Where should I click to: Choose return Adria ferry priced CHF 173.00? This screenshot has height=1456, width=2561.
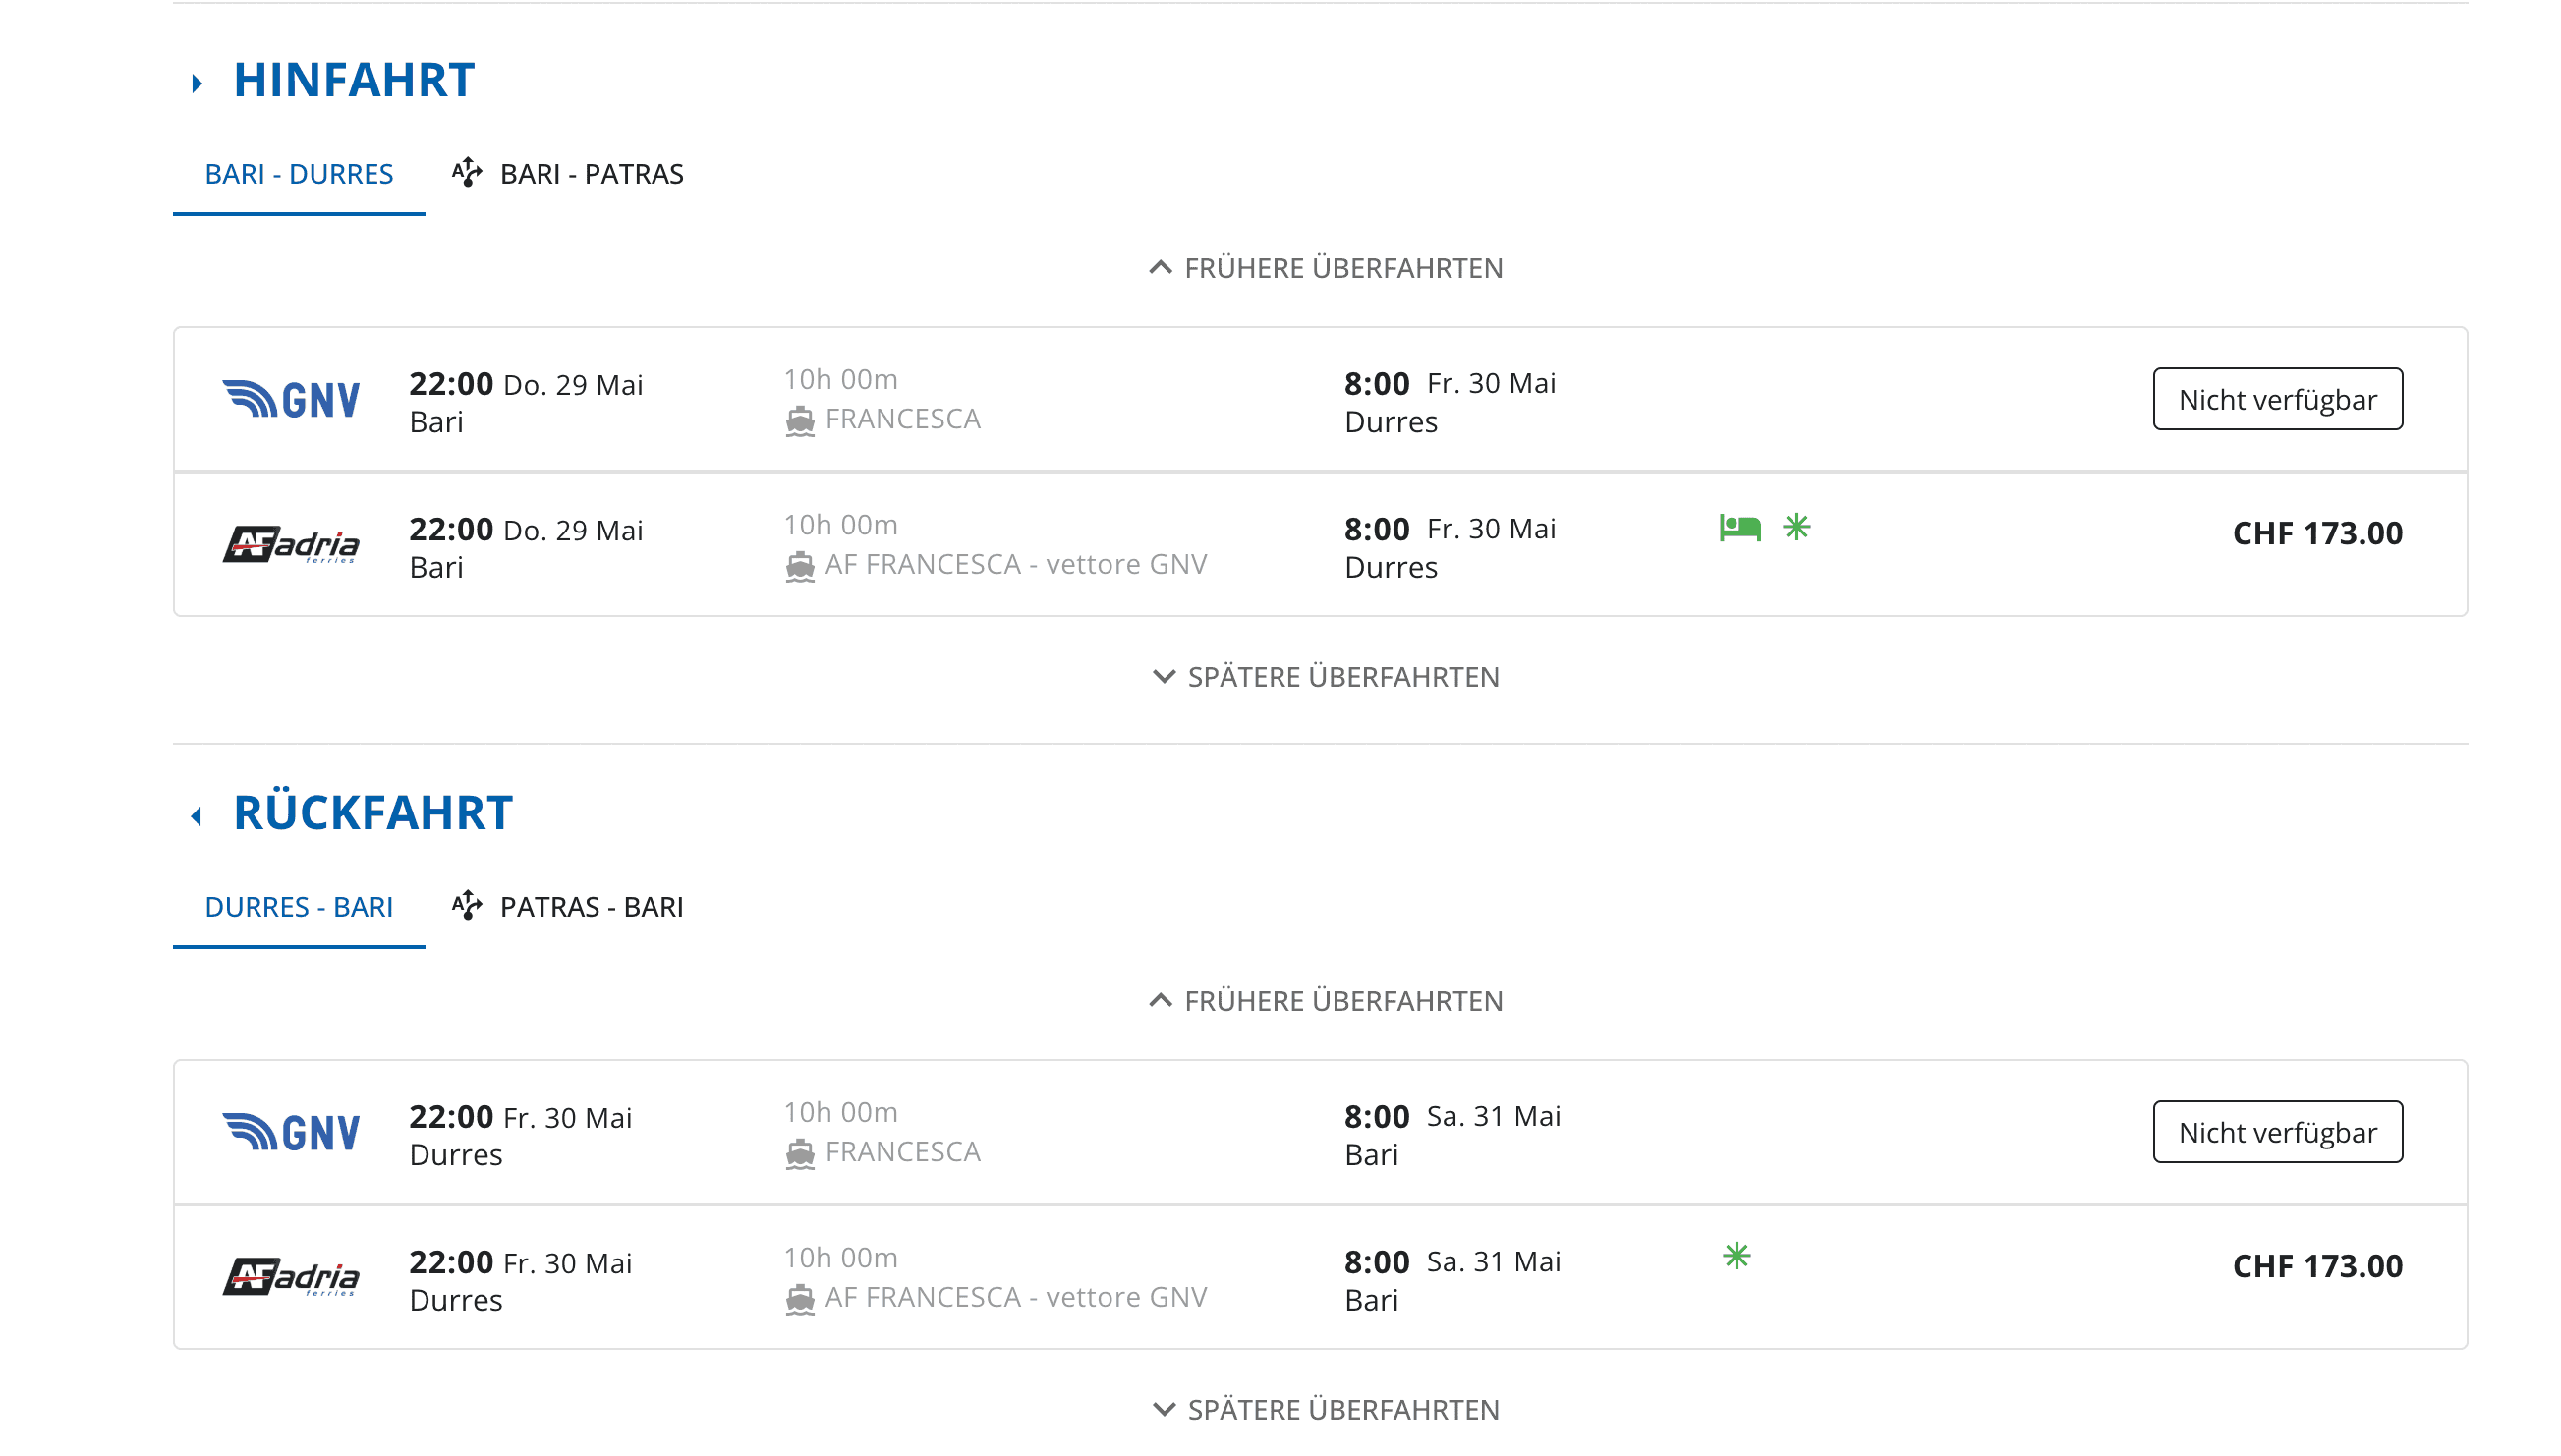click(2316, 1266)
